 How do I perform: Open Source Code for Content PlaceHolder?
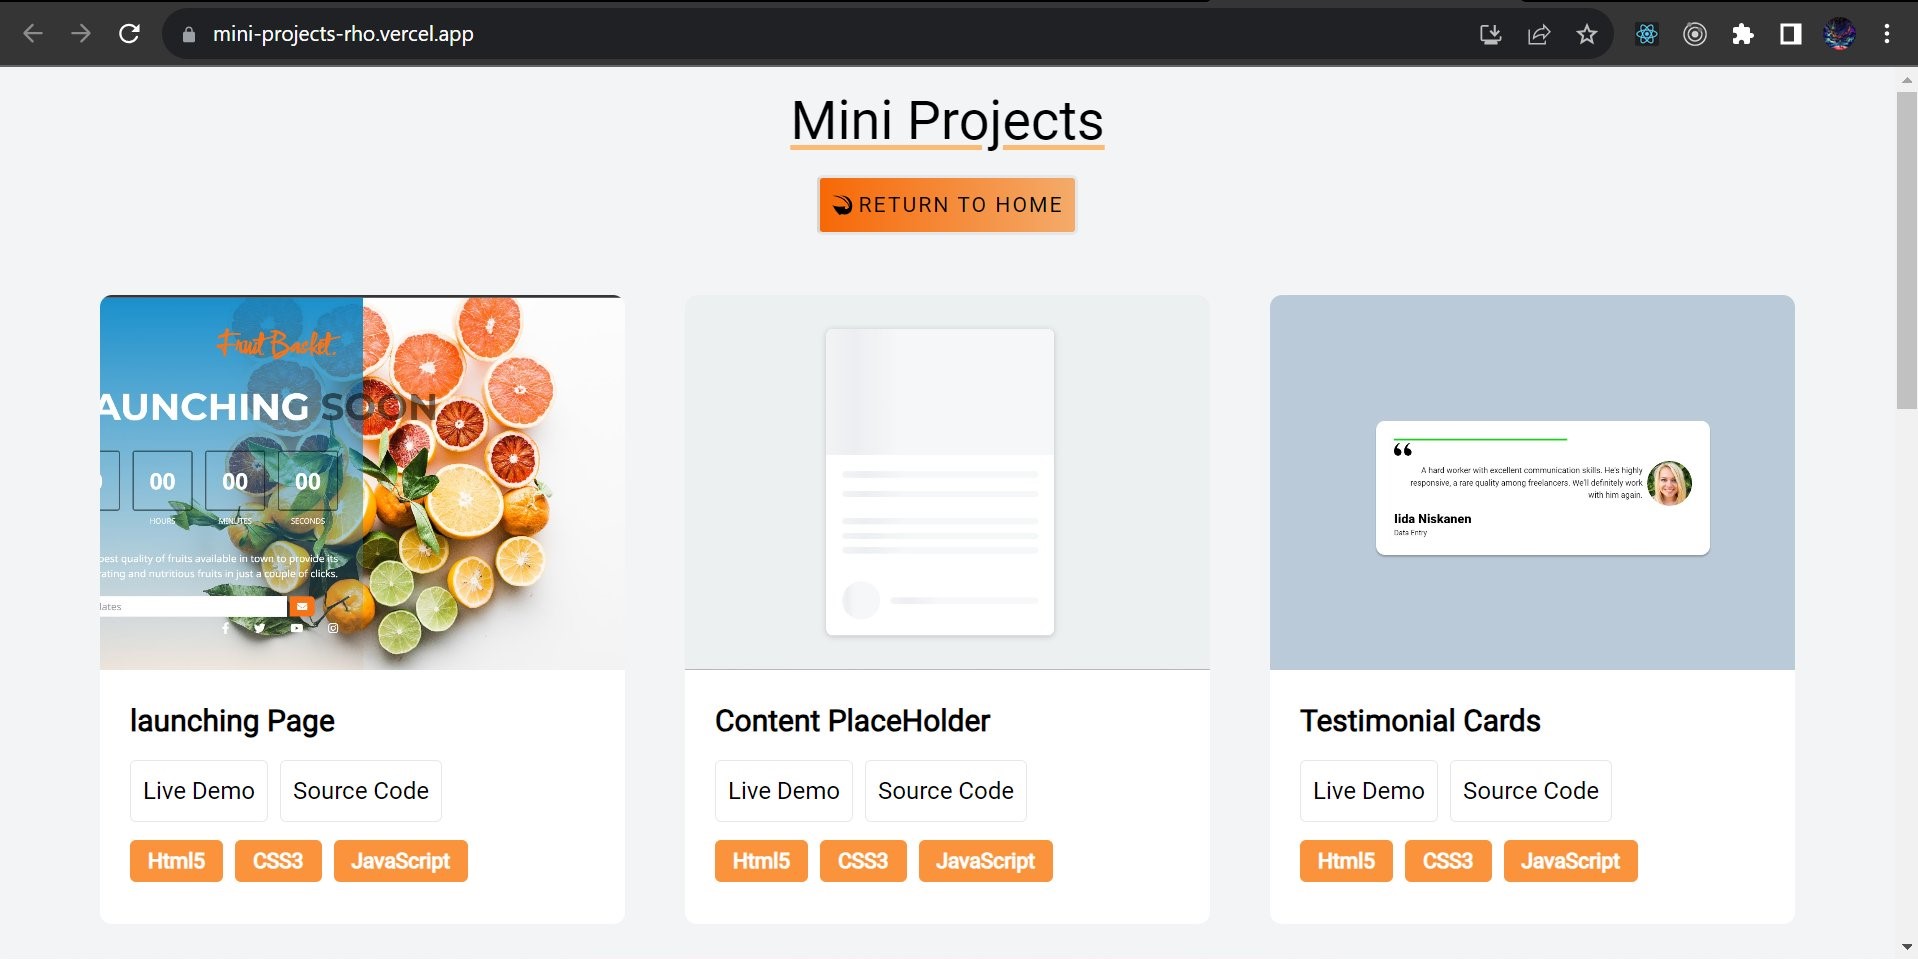[x=946, y=791]
